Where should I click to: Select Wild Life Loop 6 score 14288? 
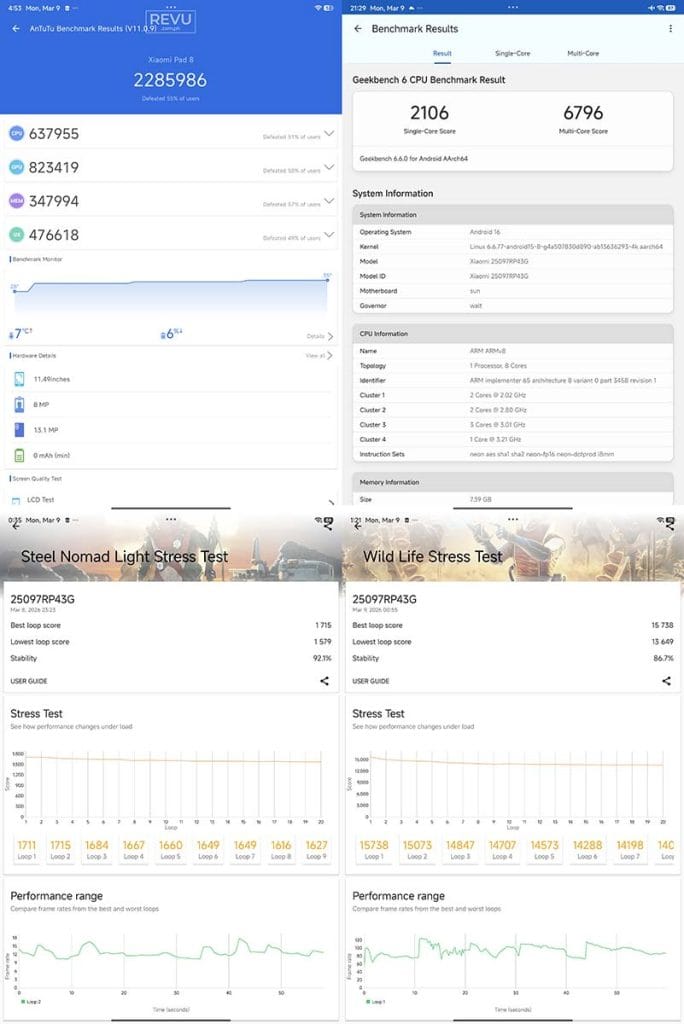tap(587, 849)
